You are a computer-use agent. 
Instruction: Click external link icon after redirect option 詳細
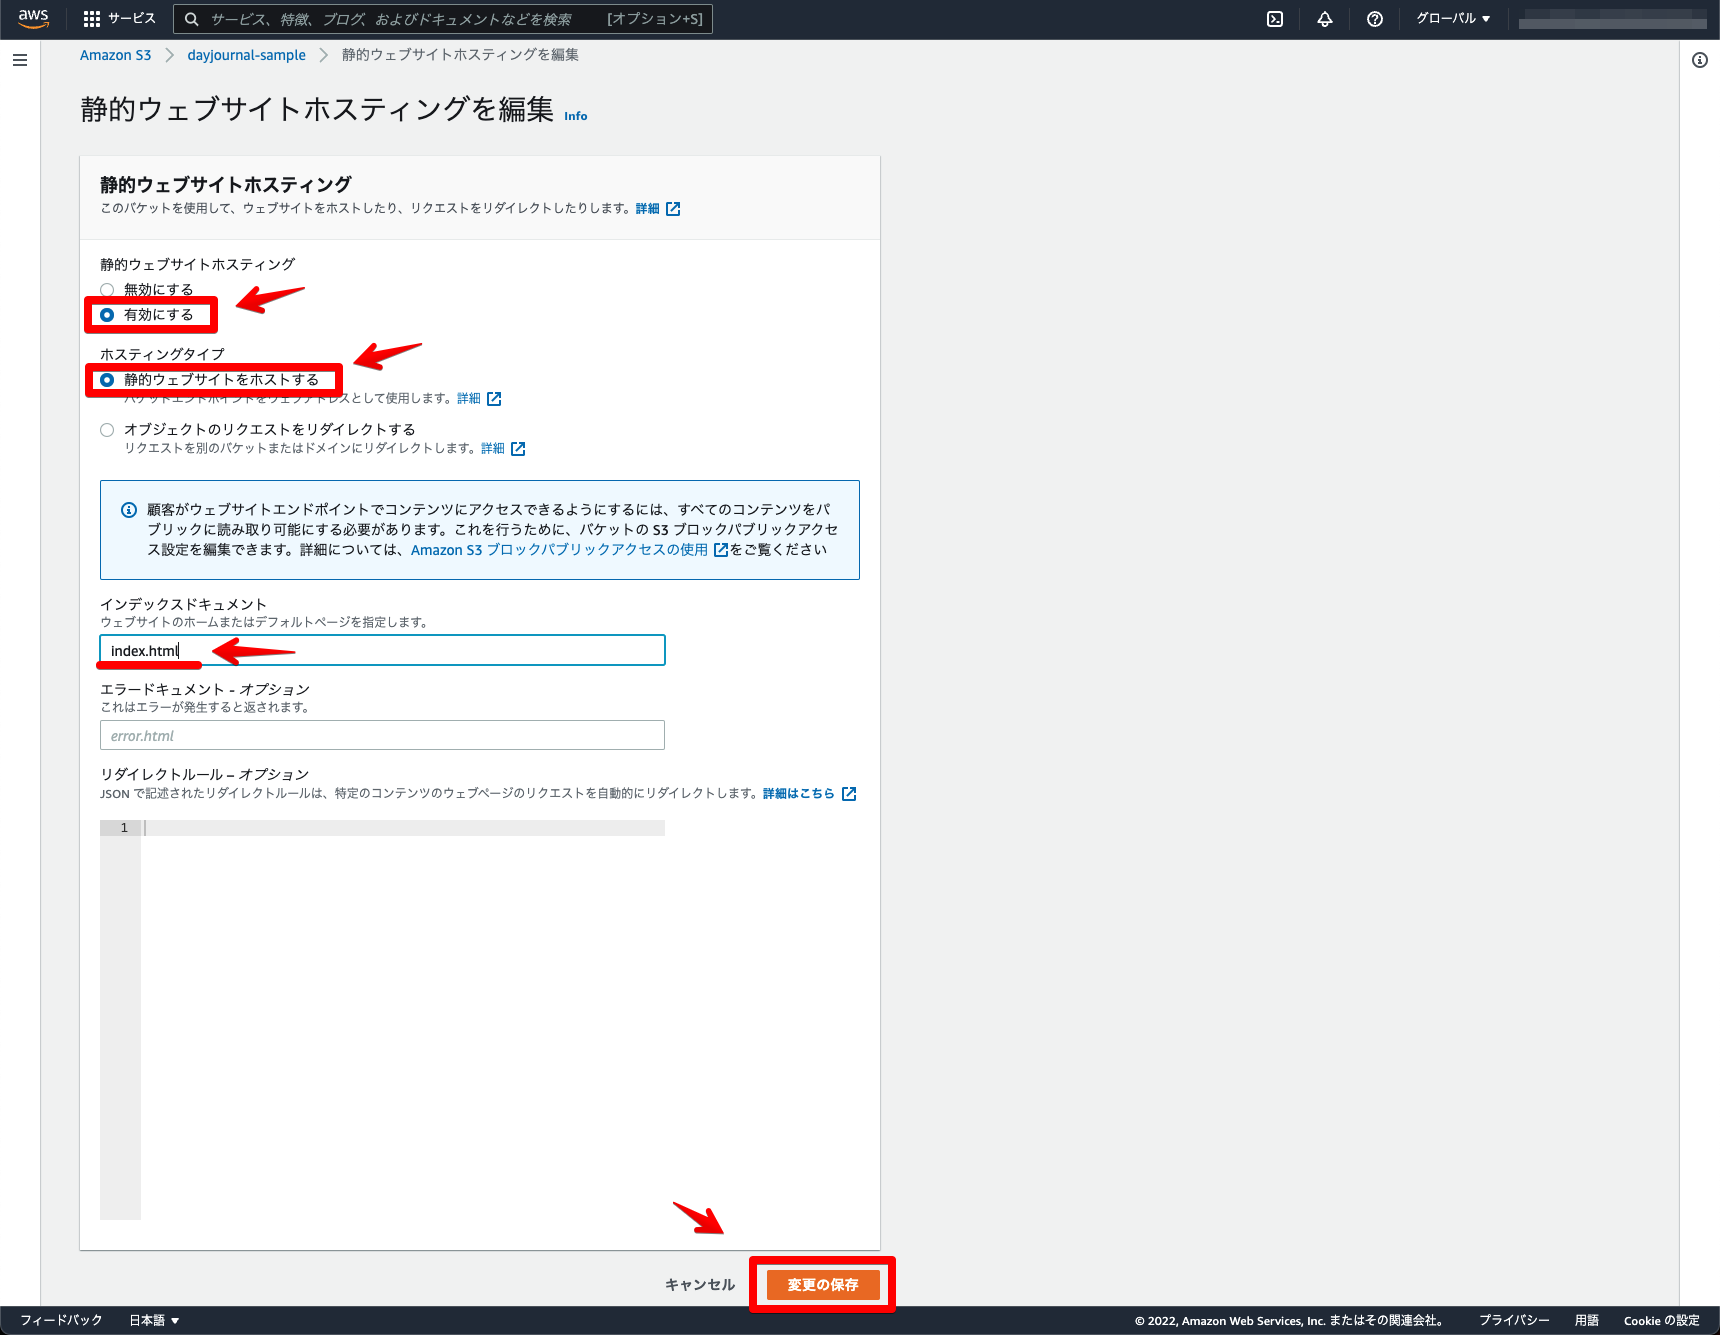[518, 449]
